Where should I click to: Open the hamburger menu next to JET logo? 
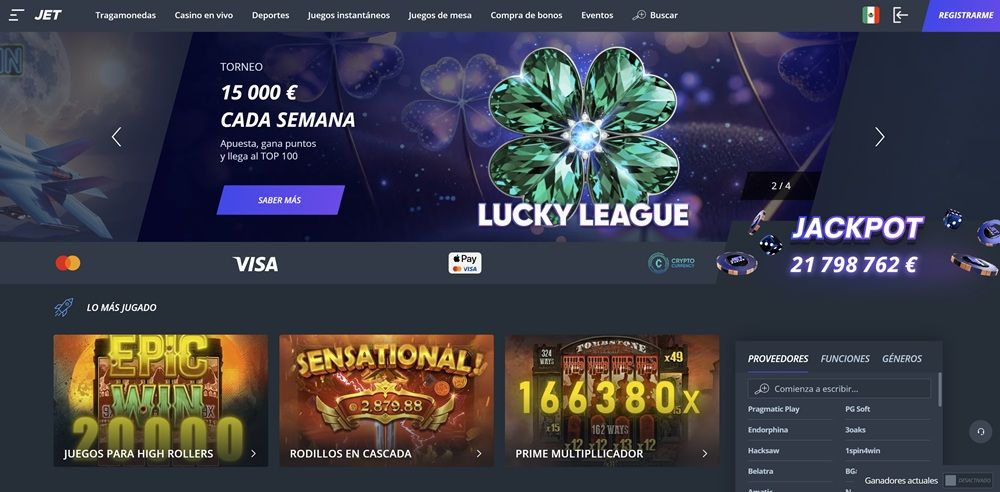coord(17,15)
